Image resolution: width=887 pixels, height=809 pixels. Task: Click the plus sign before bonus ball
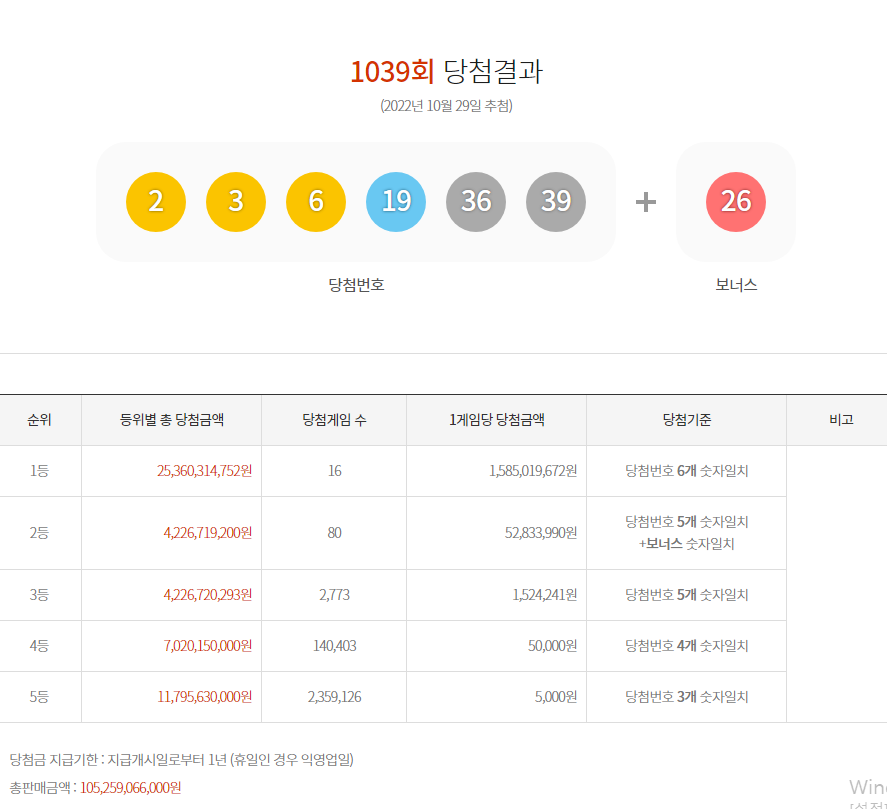point(645,202)
